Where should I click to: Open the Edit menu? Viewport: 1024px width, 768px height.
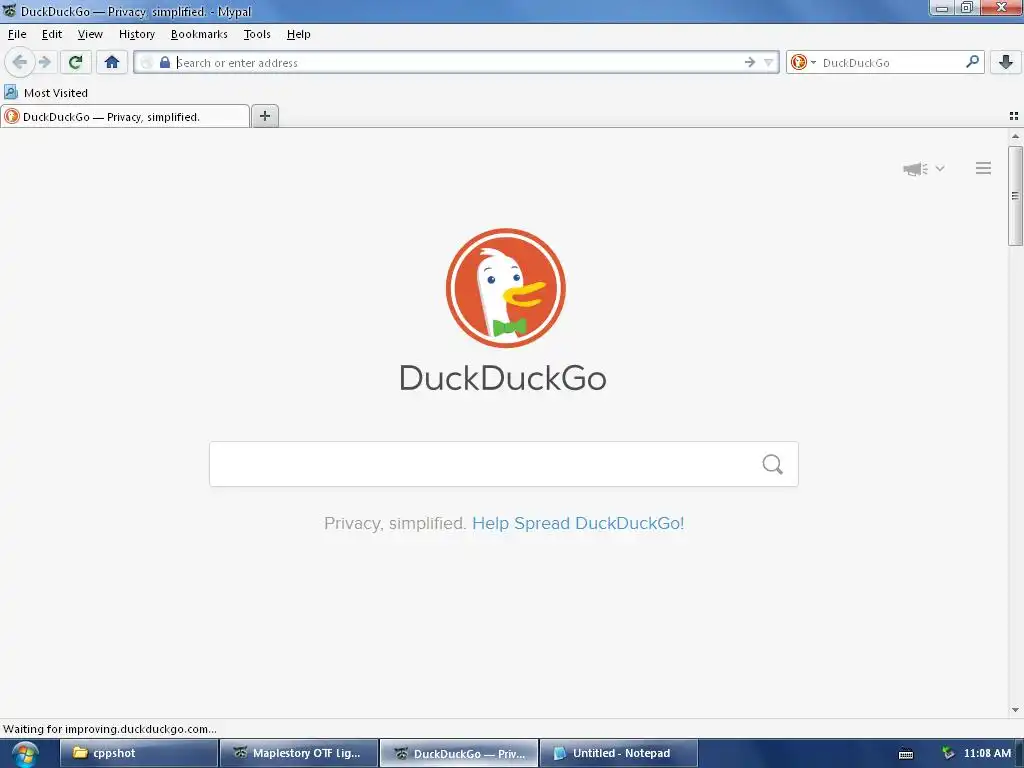52,34
